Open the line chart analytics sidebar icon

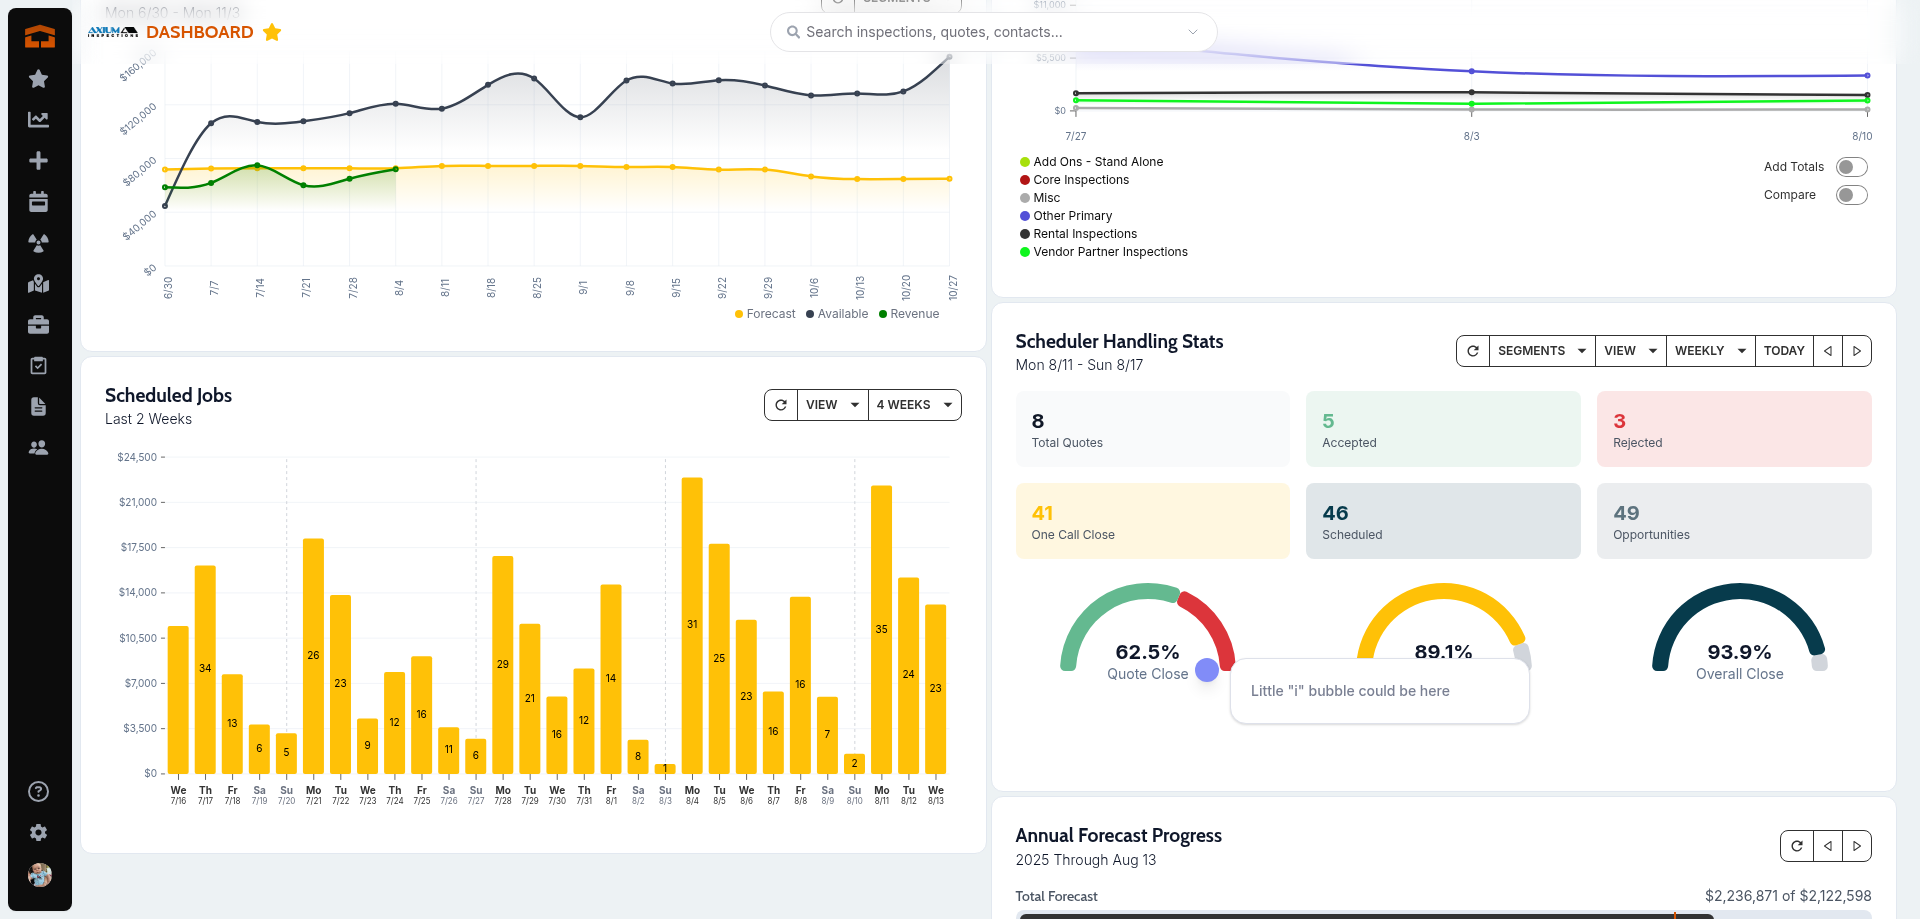point(38,120)
